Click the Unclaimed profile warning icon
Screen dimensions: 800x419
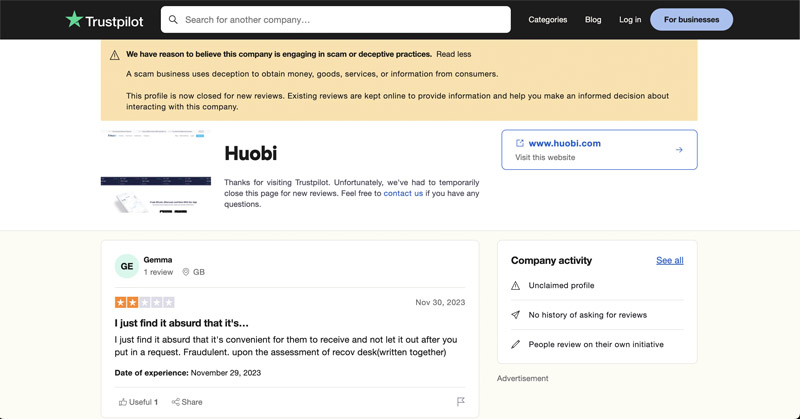(515, 286)
